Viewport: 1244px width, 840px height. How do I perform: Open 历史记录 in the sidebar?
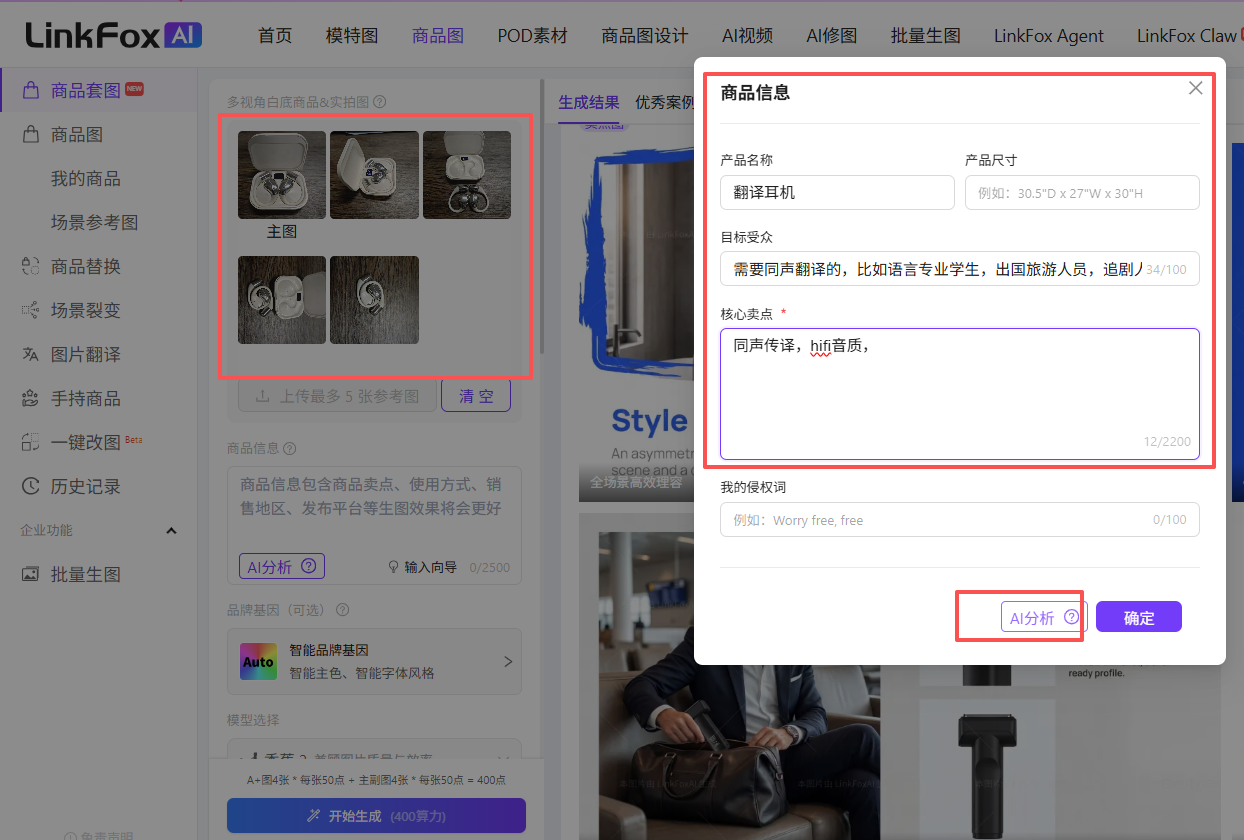click(x=85, y=486)
